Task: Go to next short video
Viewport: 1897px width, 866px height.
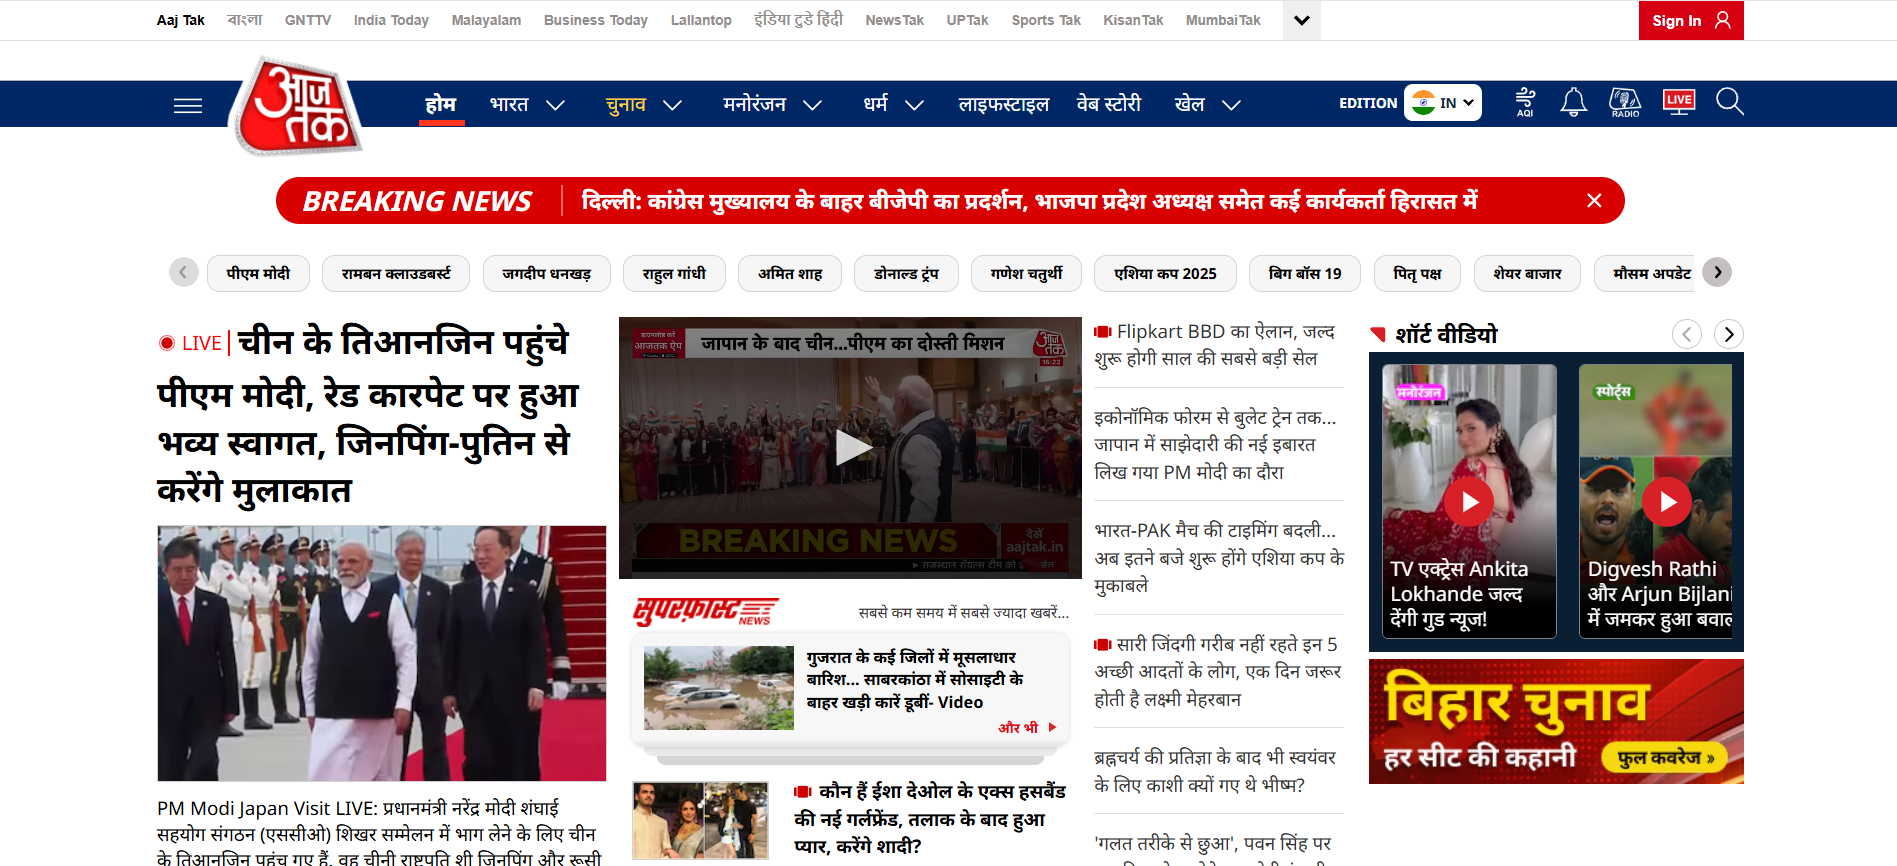Action: (1729, 334)
